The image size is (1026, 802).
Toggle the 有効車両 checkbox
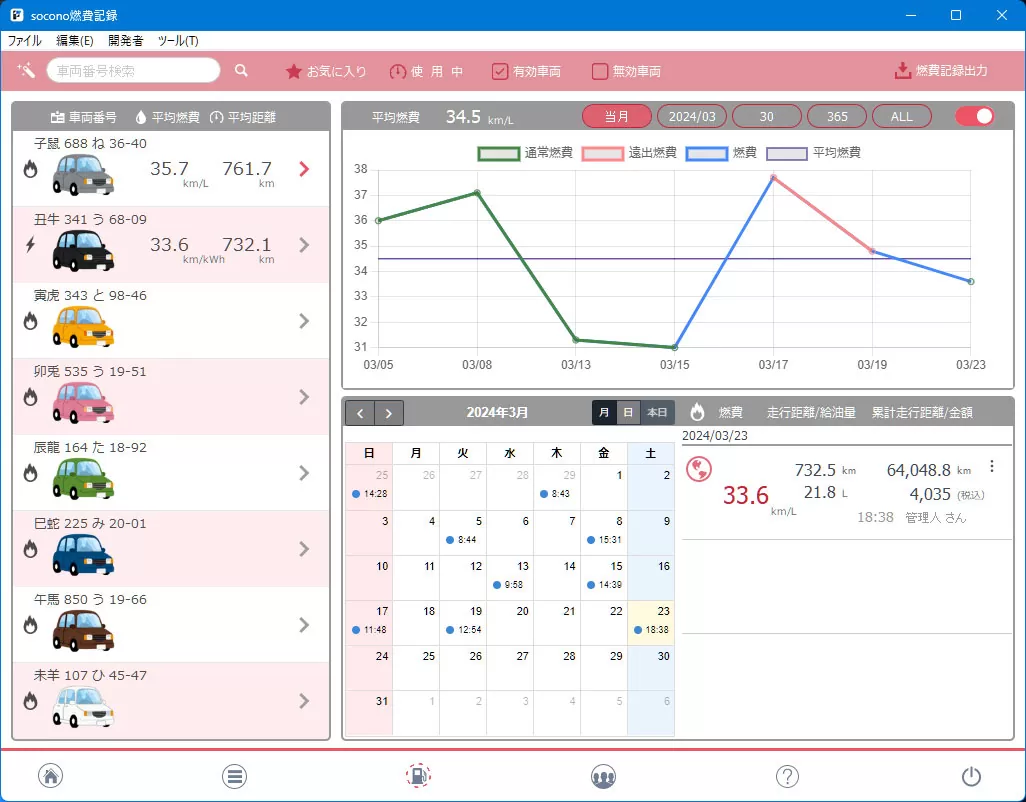tap(500, 71)
